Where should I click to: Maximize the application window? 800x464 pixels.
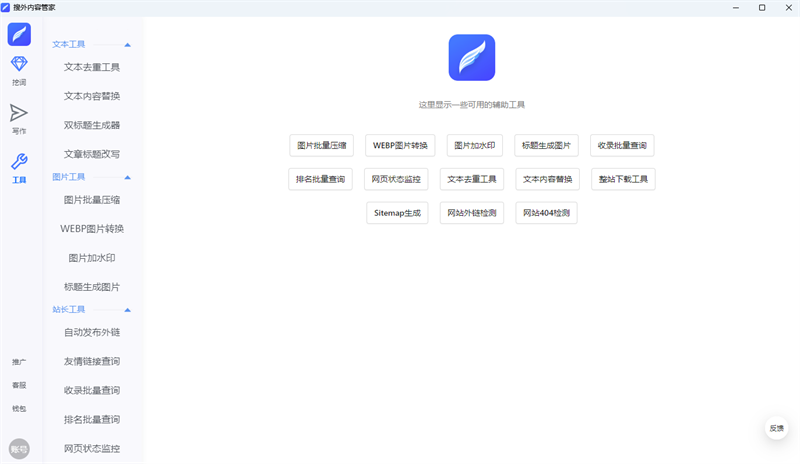point(762,8)
